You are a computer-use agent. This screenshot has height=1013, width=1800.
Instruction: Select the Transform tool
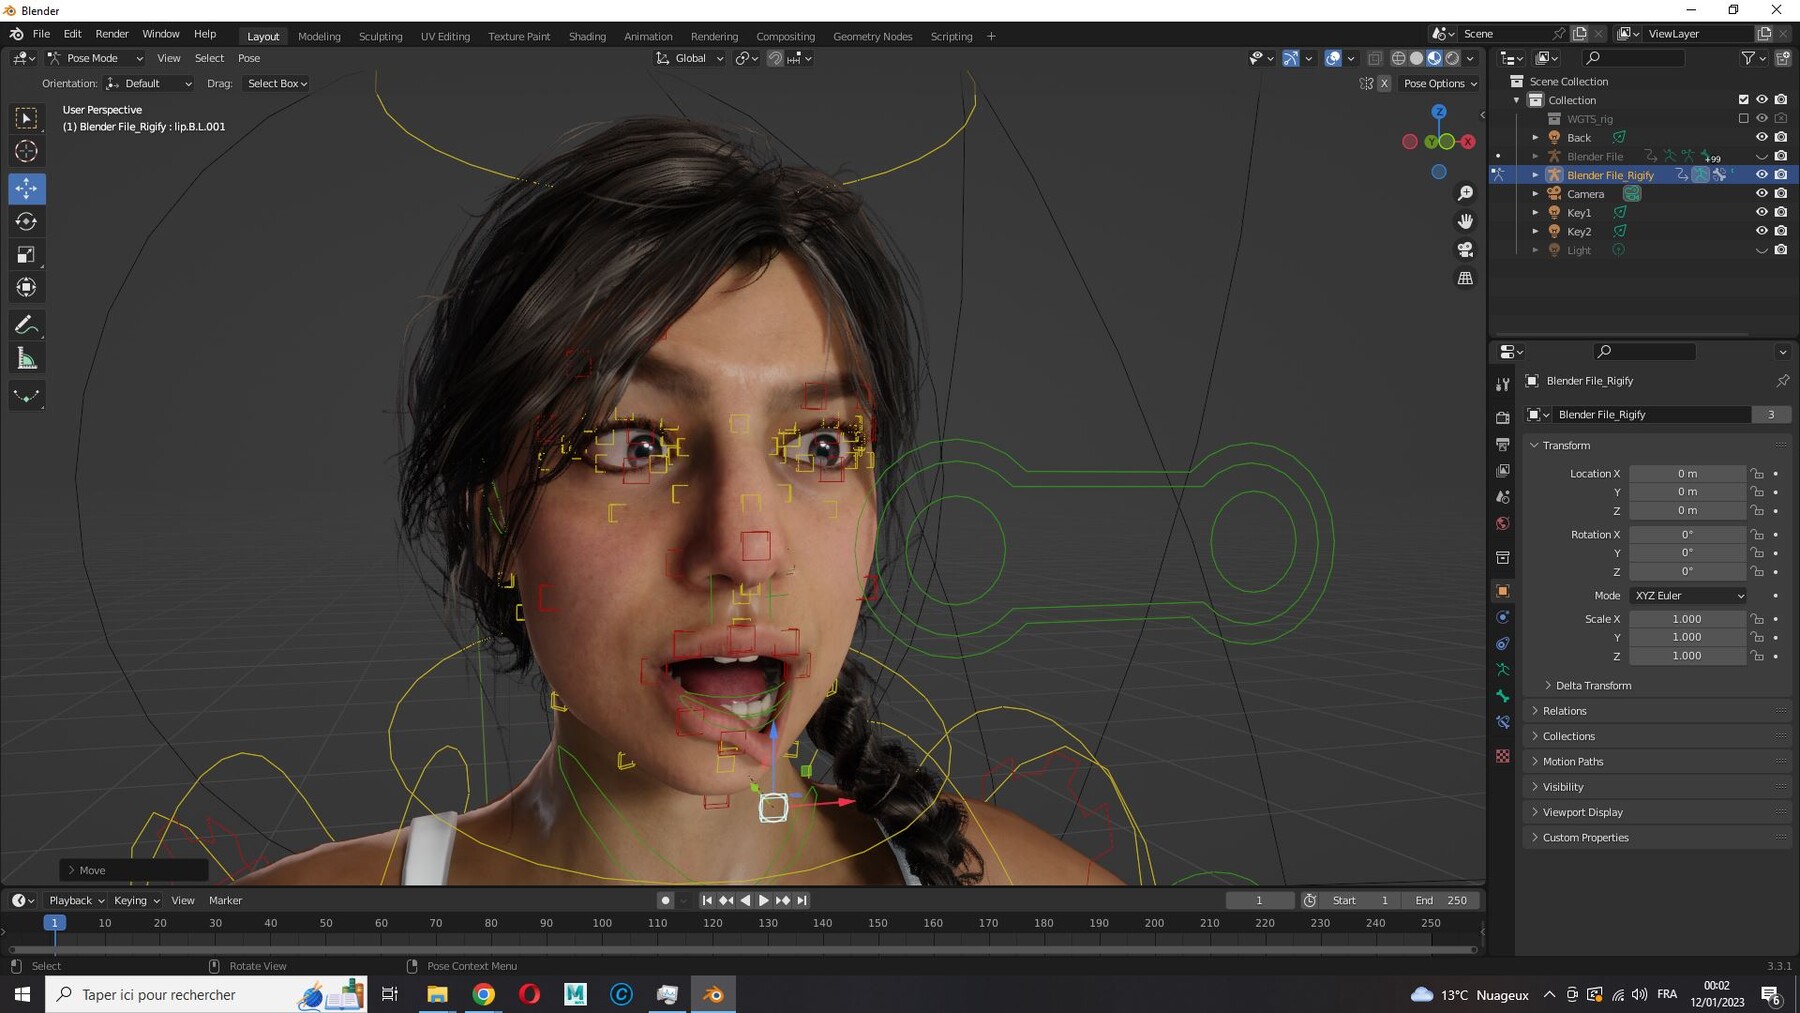(27, 288)
